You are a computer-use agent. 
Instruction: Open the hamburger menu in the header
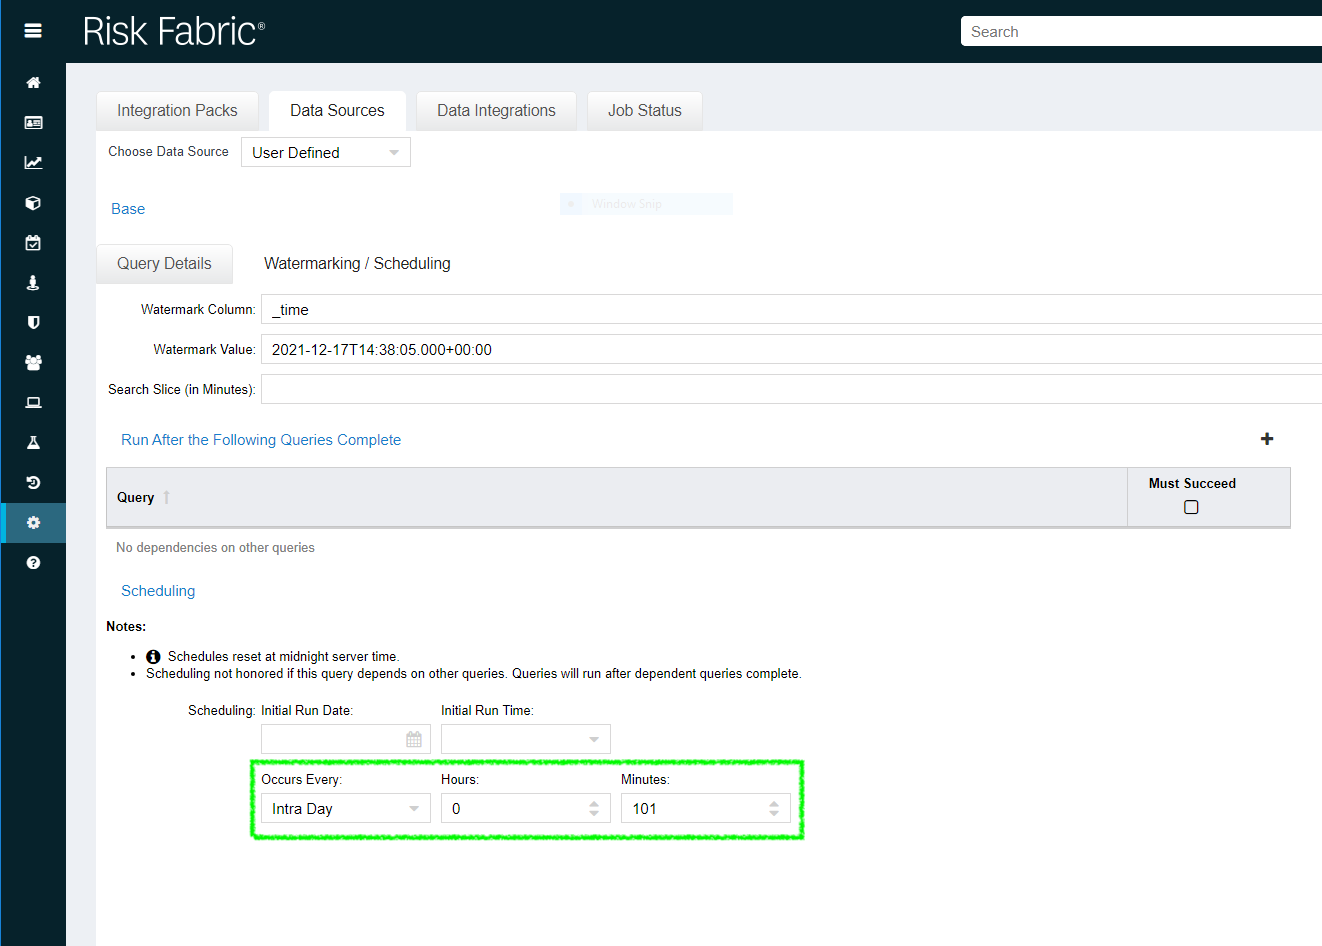coord(33,31)
